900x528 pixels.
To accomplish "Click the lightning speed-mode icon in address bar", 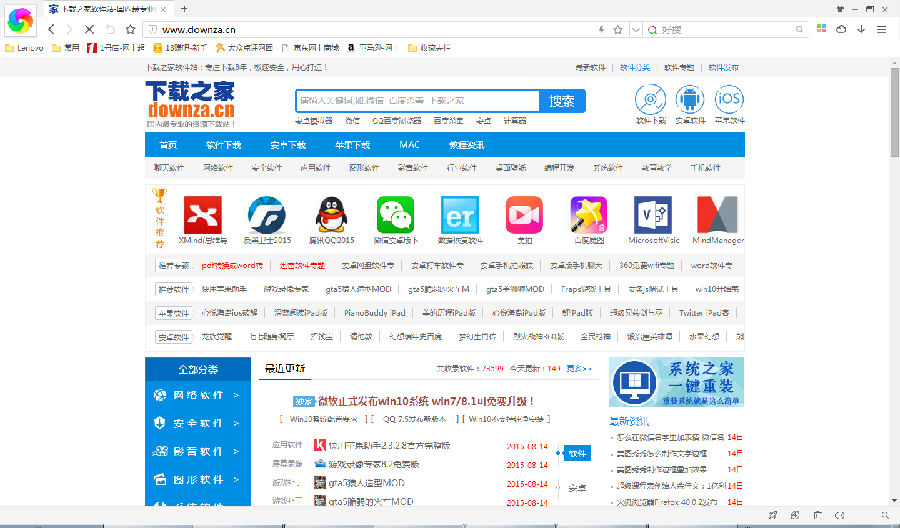I will pos(602,29).
